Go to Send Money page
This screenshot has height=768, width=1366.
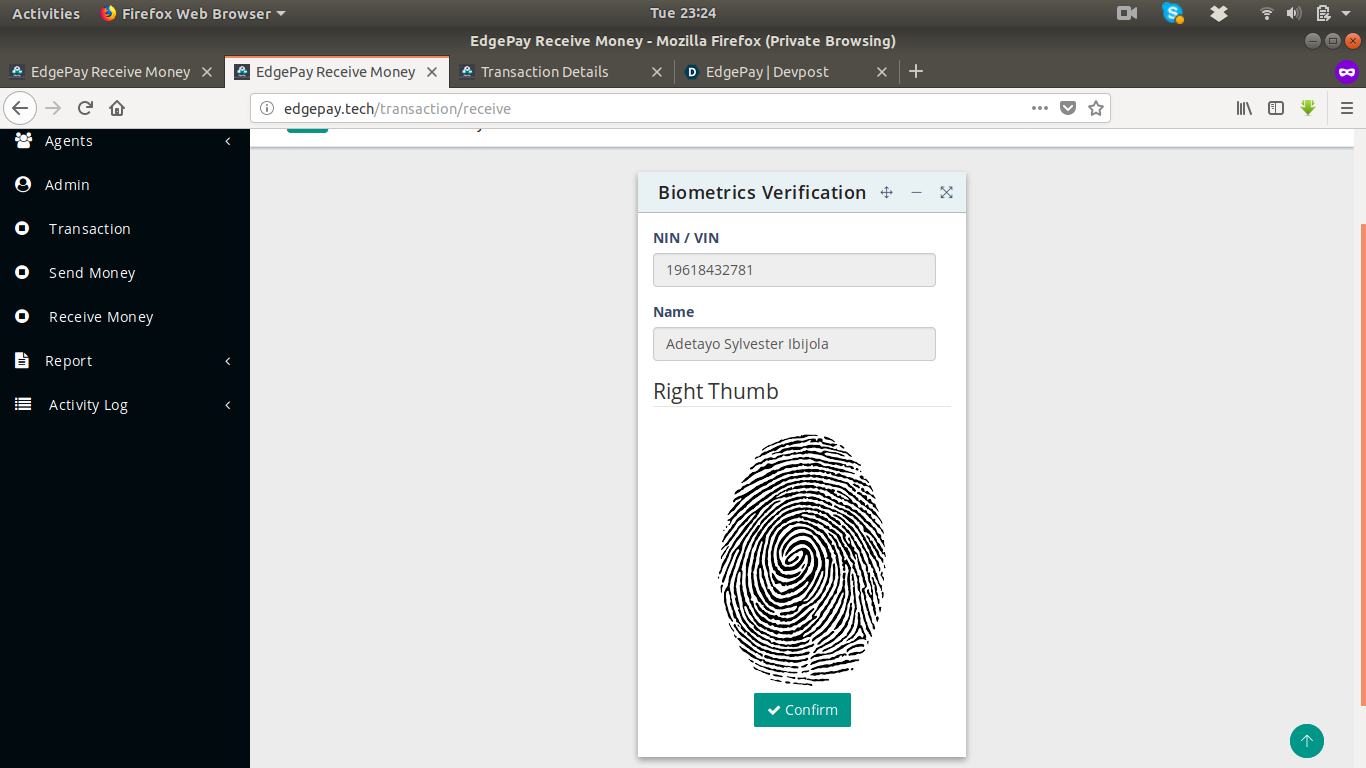(125, 273)
